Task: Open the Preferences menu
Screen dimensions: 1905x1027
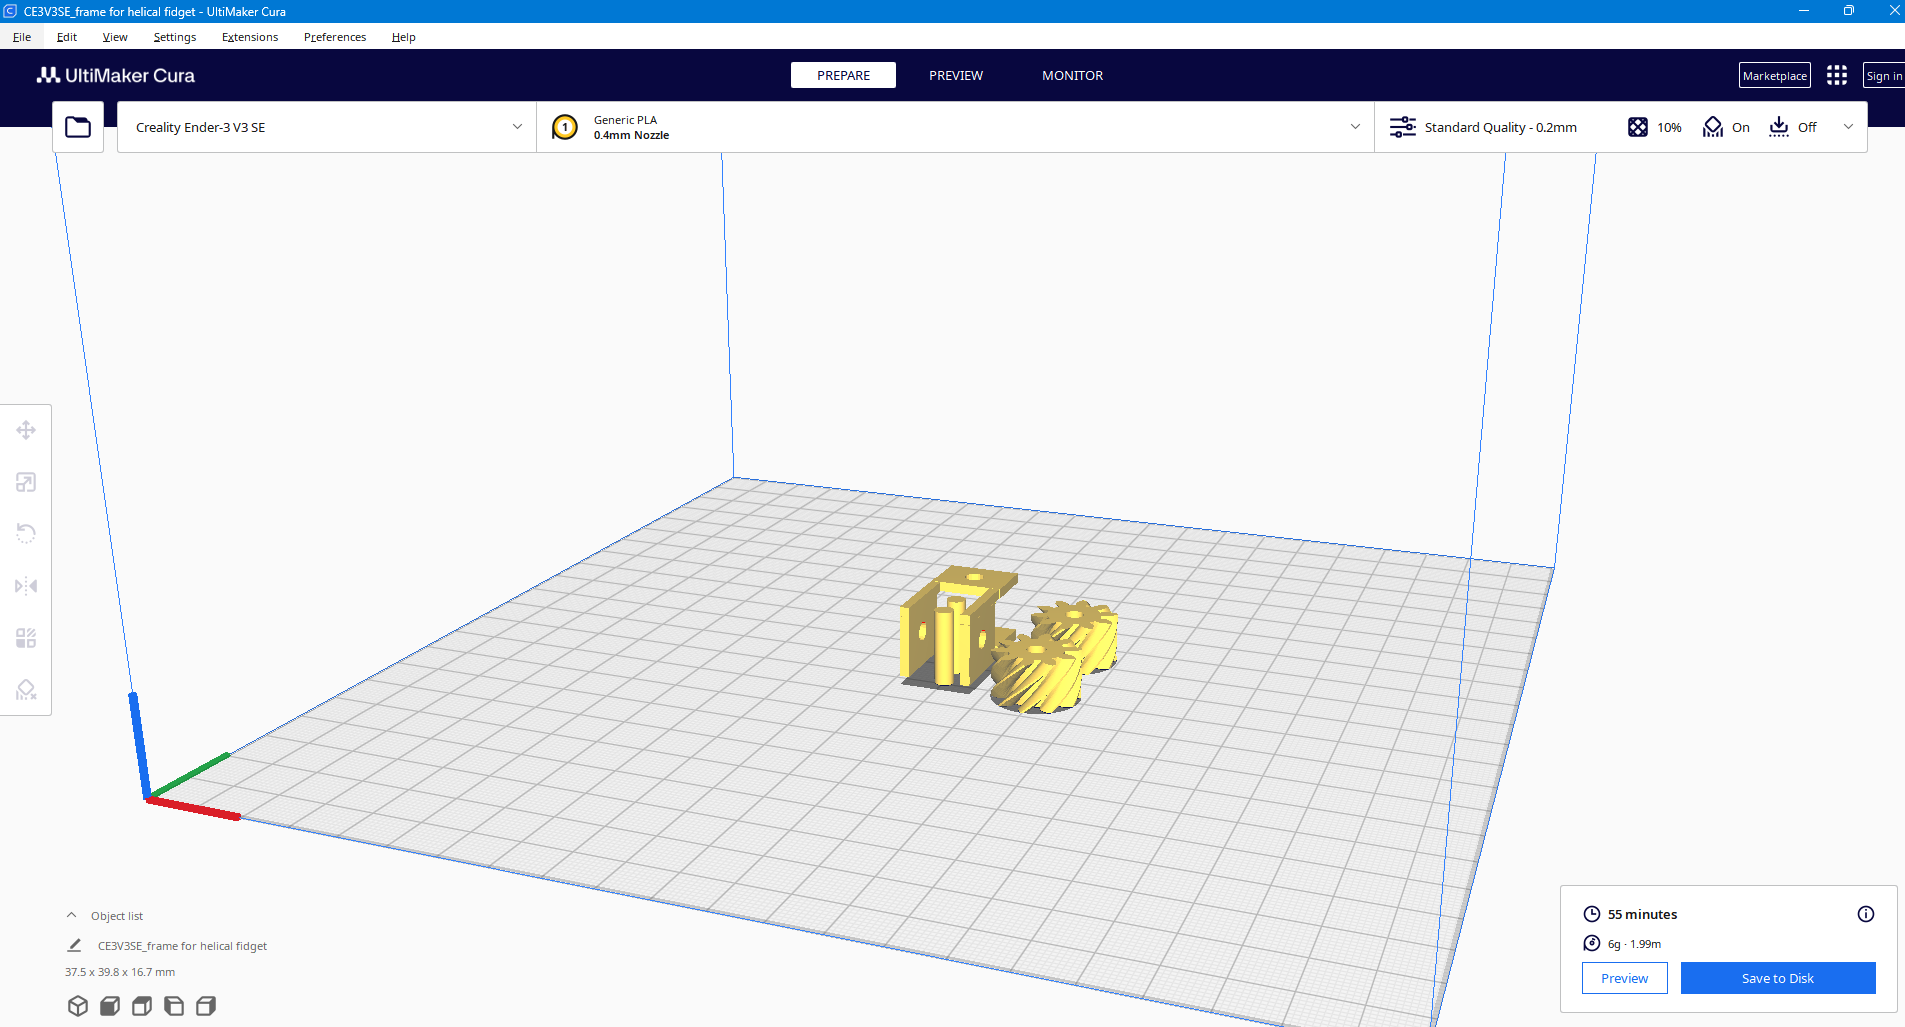Action: coord(335,37)
